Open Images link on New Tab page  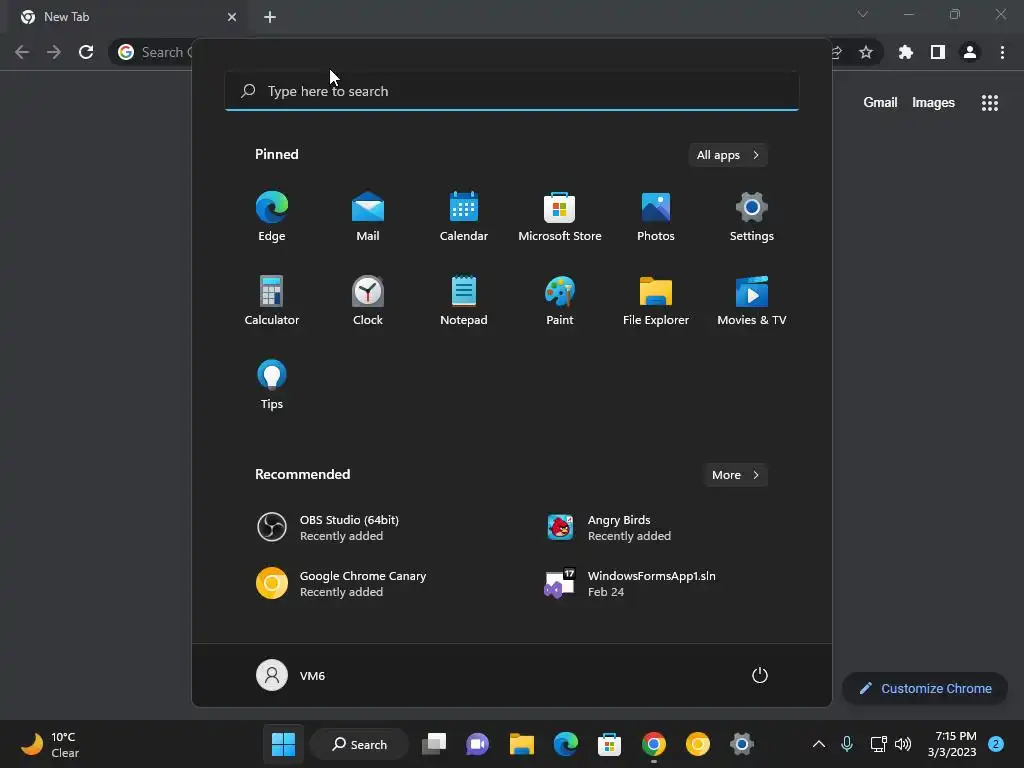933,103
